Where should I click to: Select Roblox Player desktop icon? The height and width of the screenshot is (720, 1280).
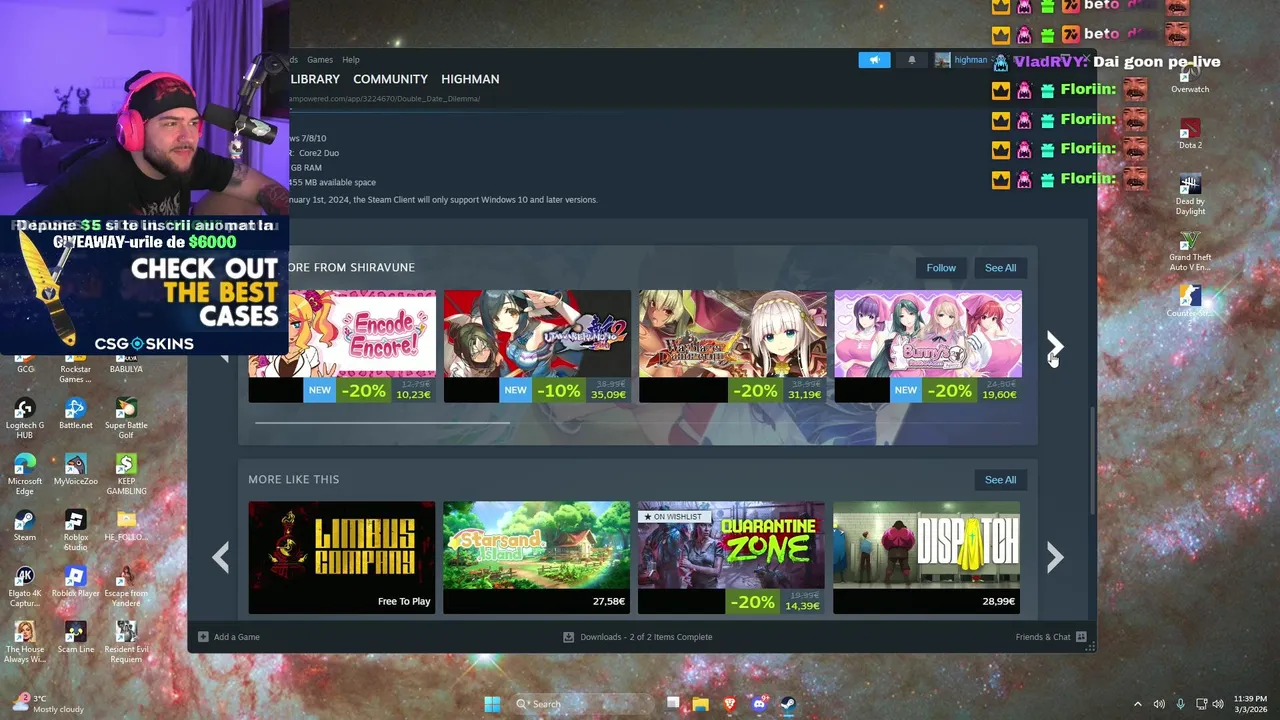tap(75, 581)
